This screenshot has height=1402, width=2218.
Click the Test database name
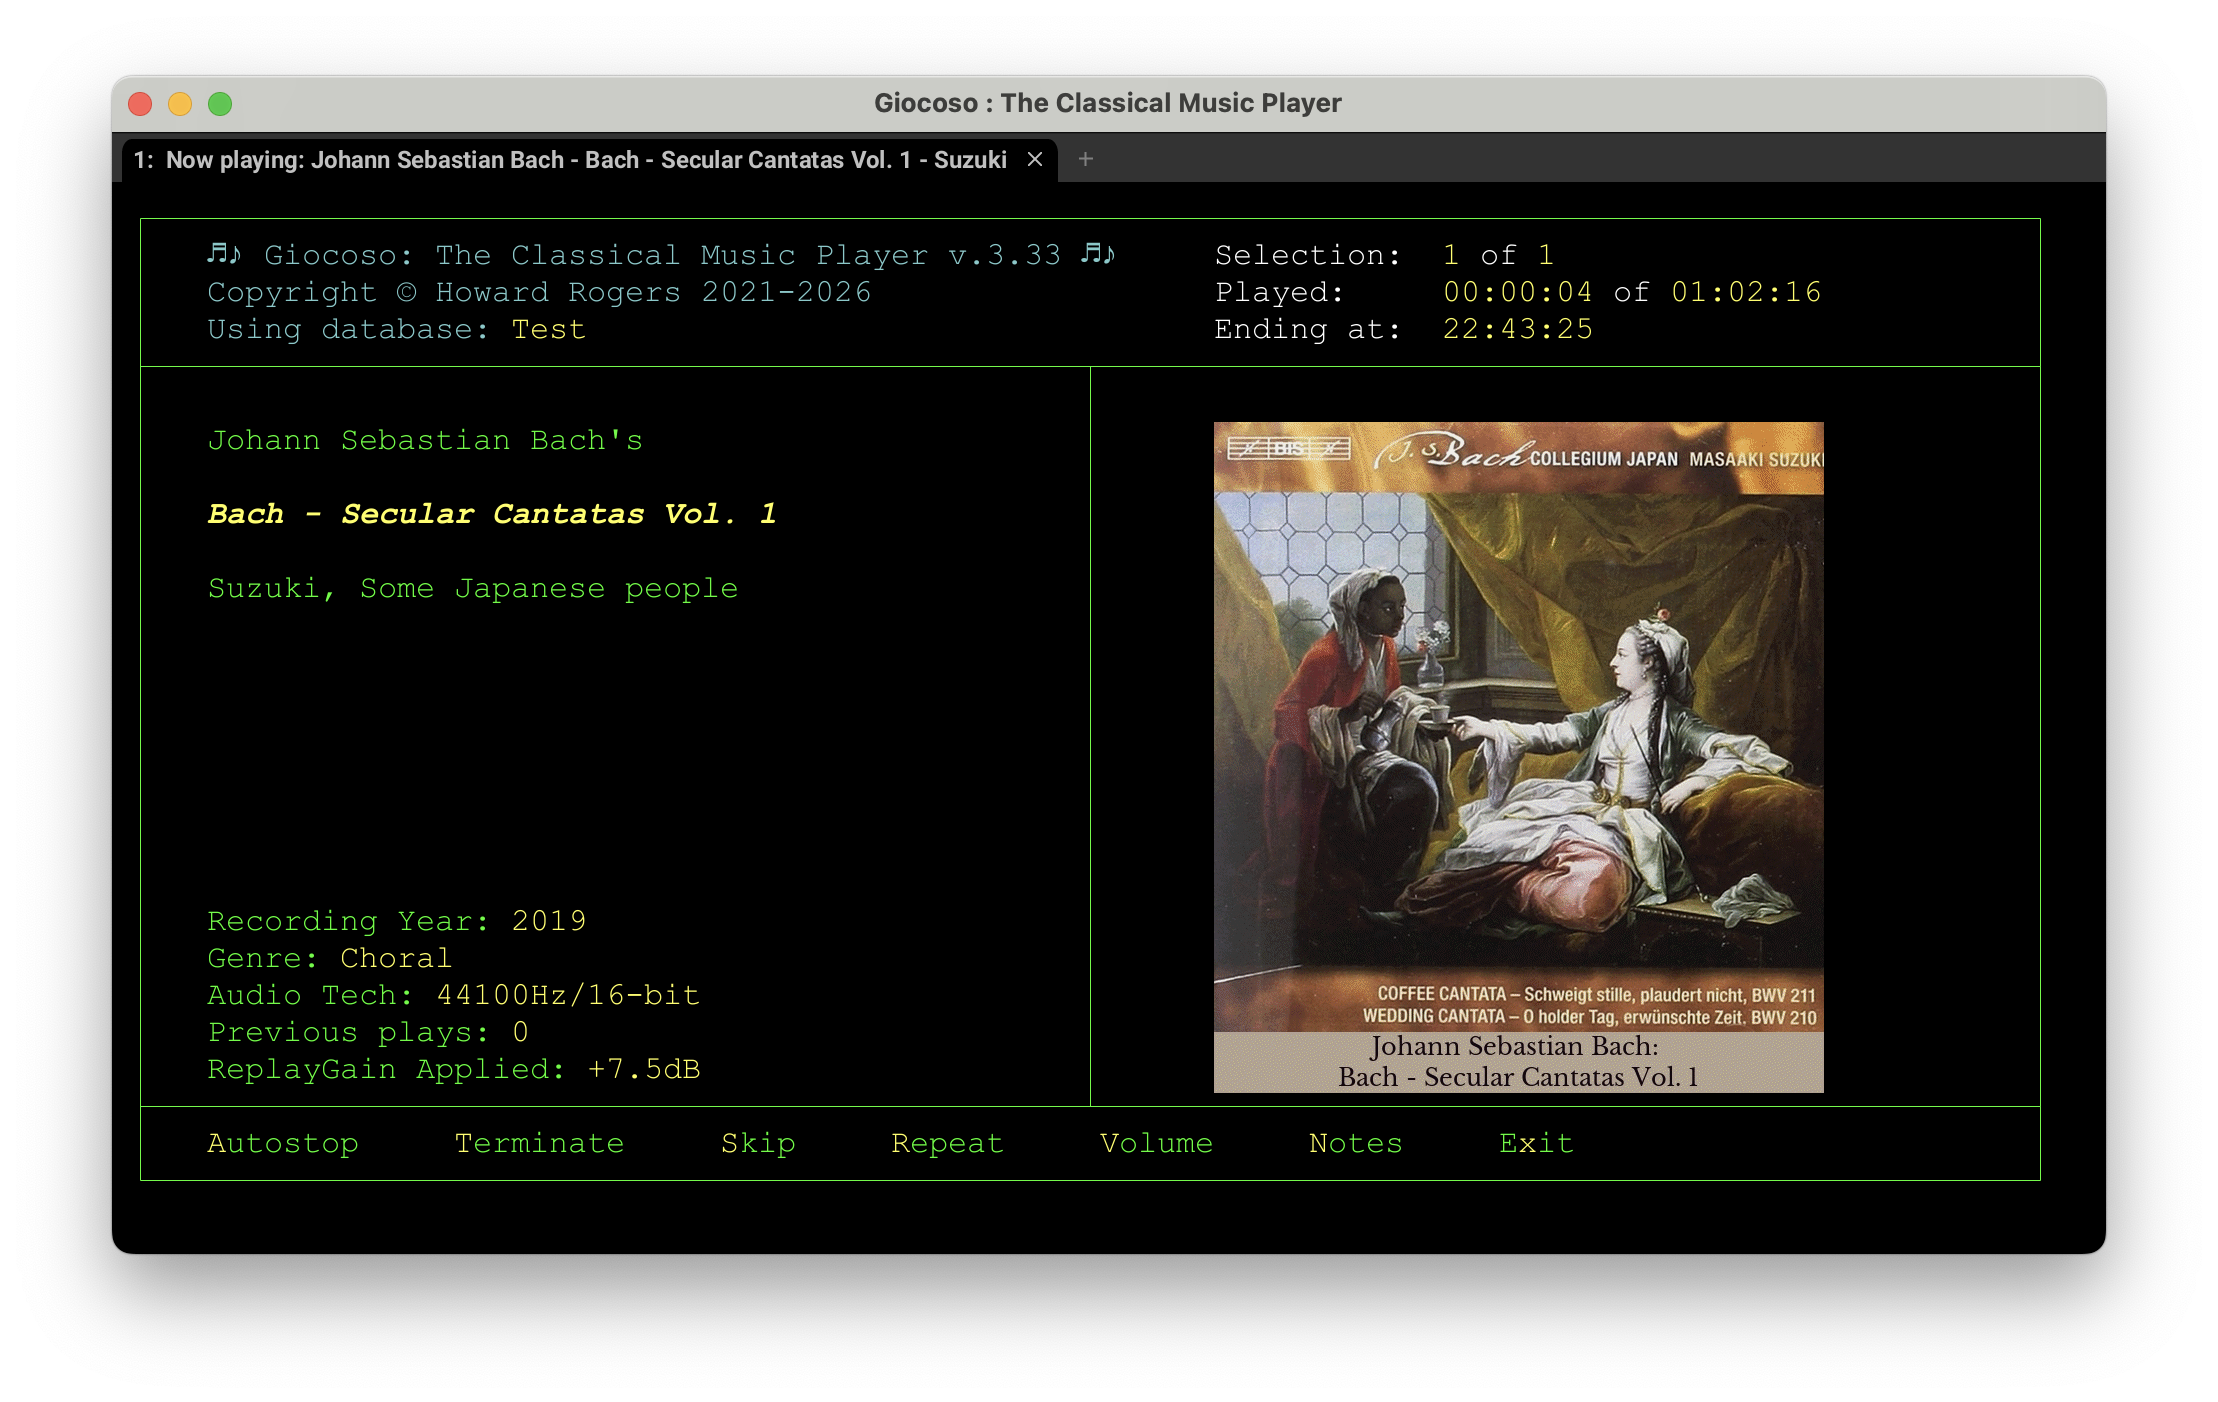[548, 329]
